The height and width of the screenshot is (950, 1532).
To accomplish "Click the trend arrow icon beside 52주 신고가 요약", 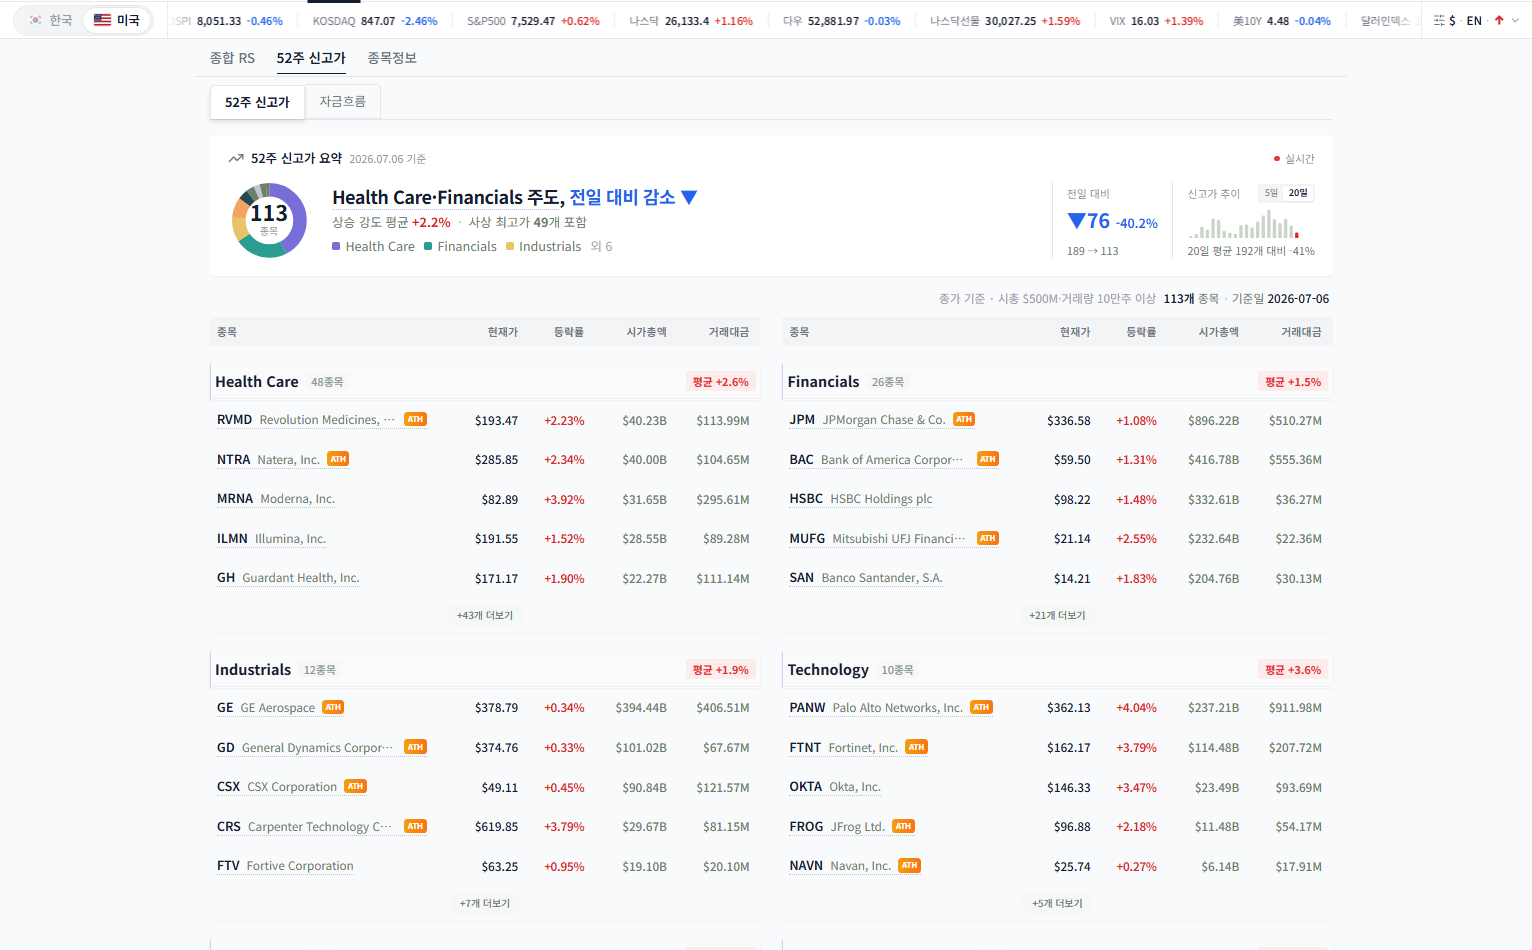I will 236,158.
